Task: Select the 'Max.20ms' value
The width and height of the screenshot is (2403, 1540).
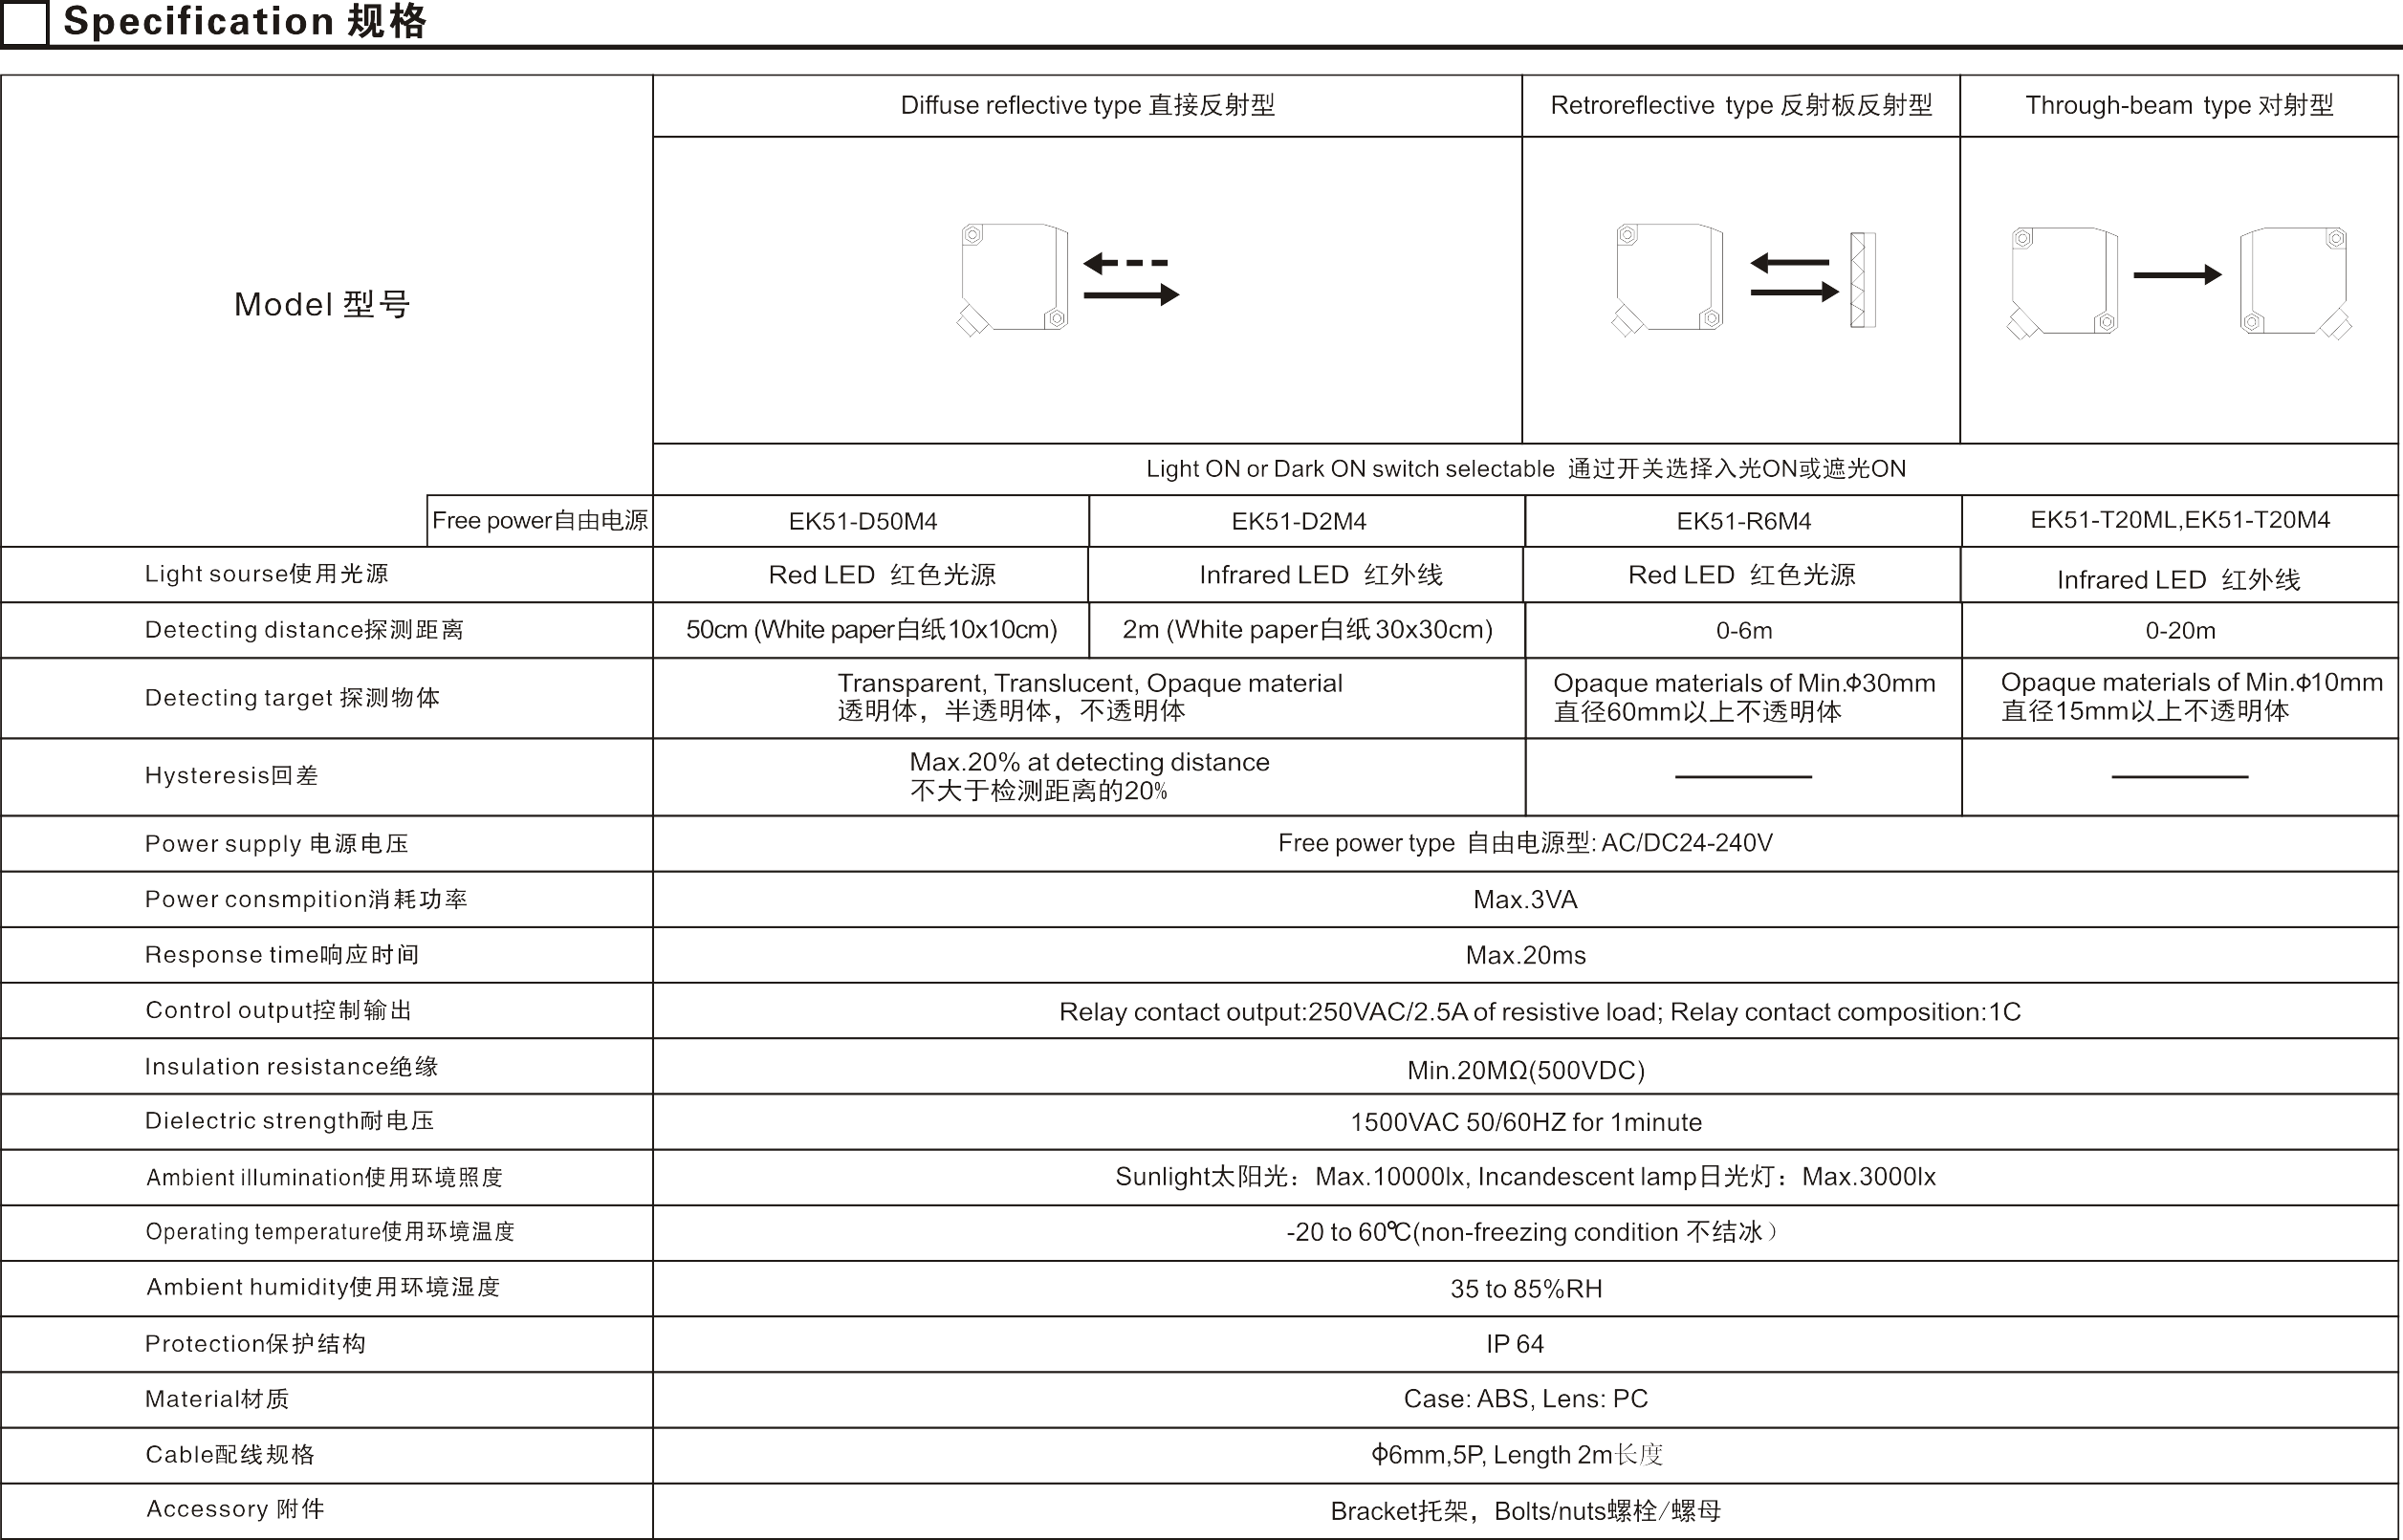Action: coord(1525,956)
